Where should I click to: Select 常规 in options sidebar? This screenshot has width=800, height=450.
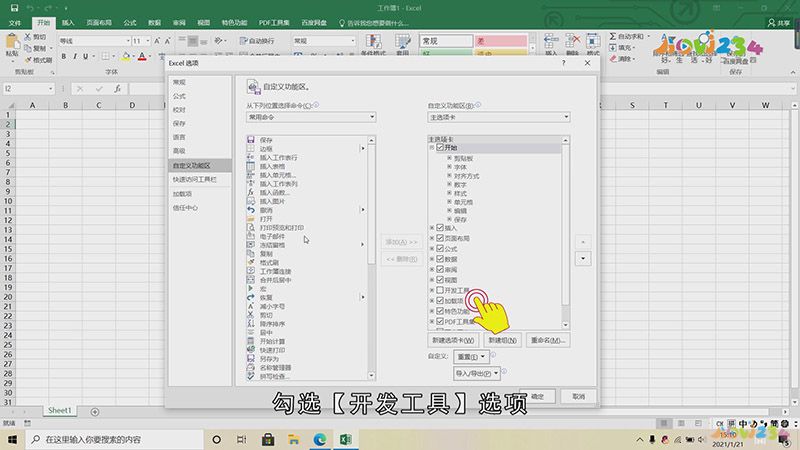tap(179, 82)
